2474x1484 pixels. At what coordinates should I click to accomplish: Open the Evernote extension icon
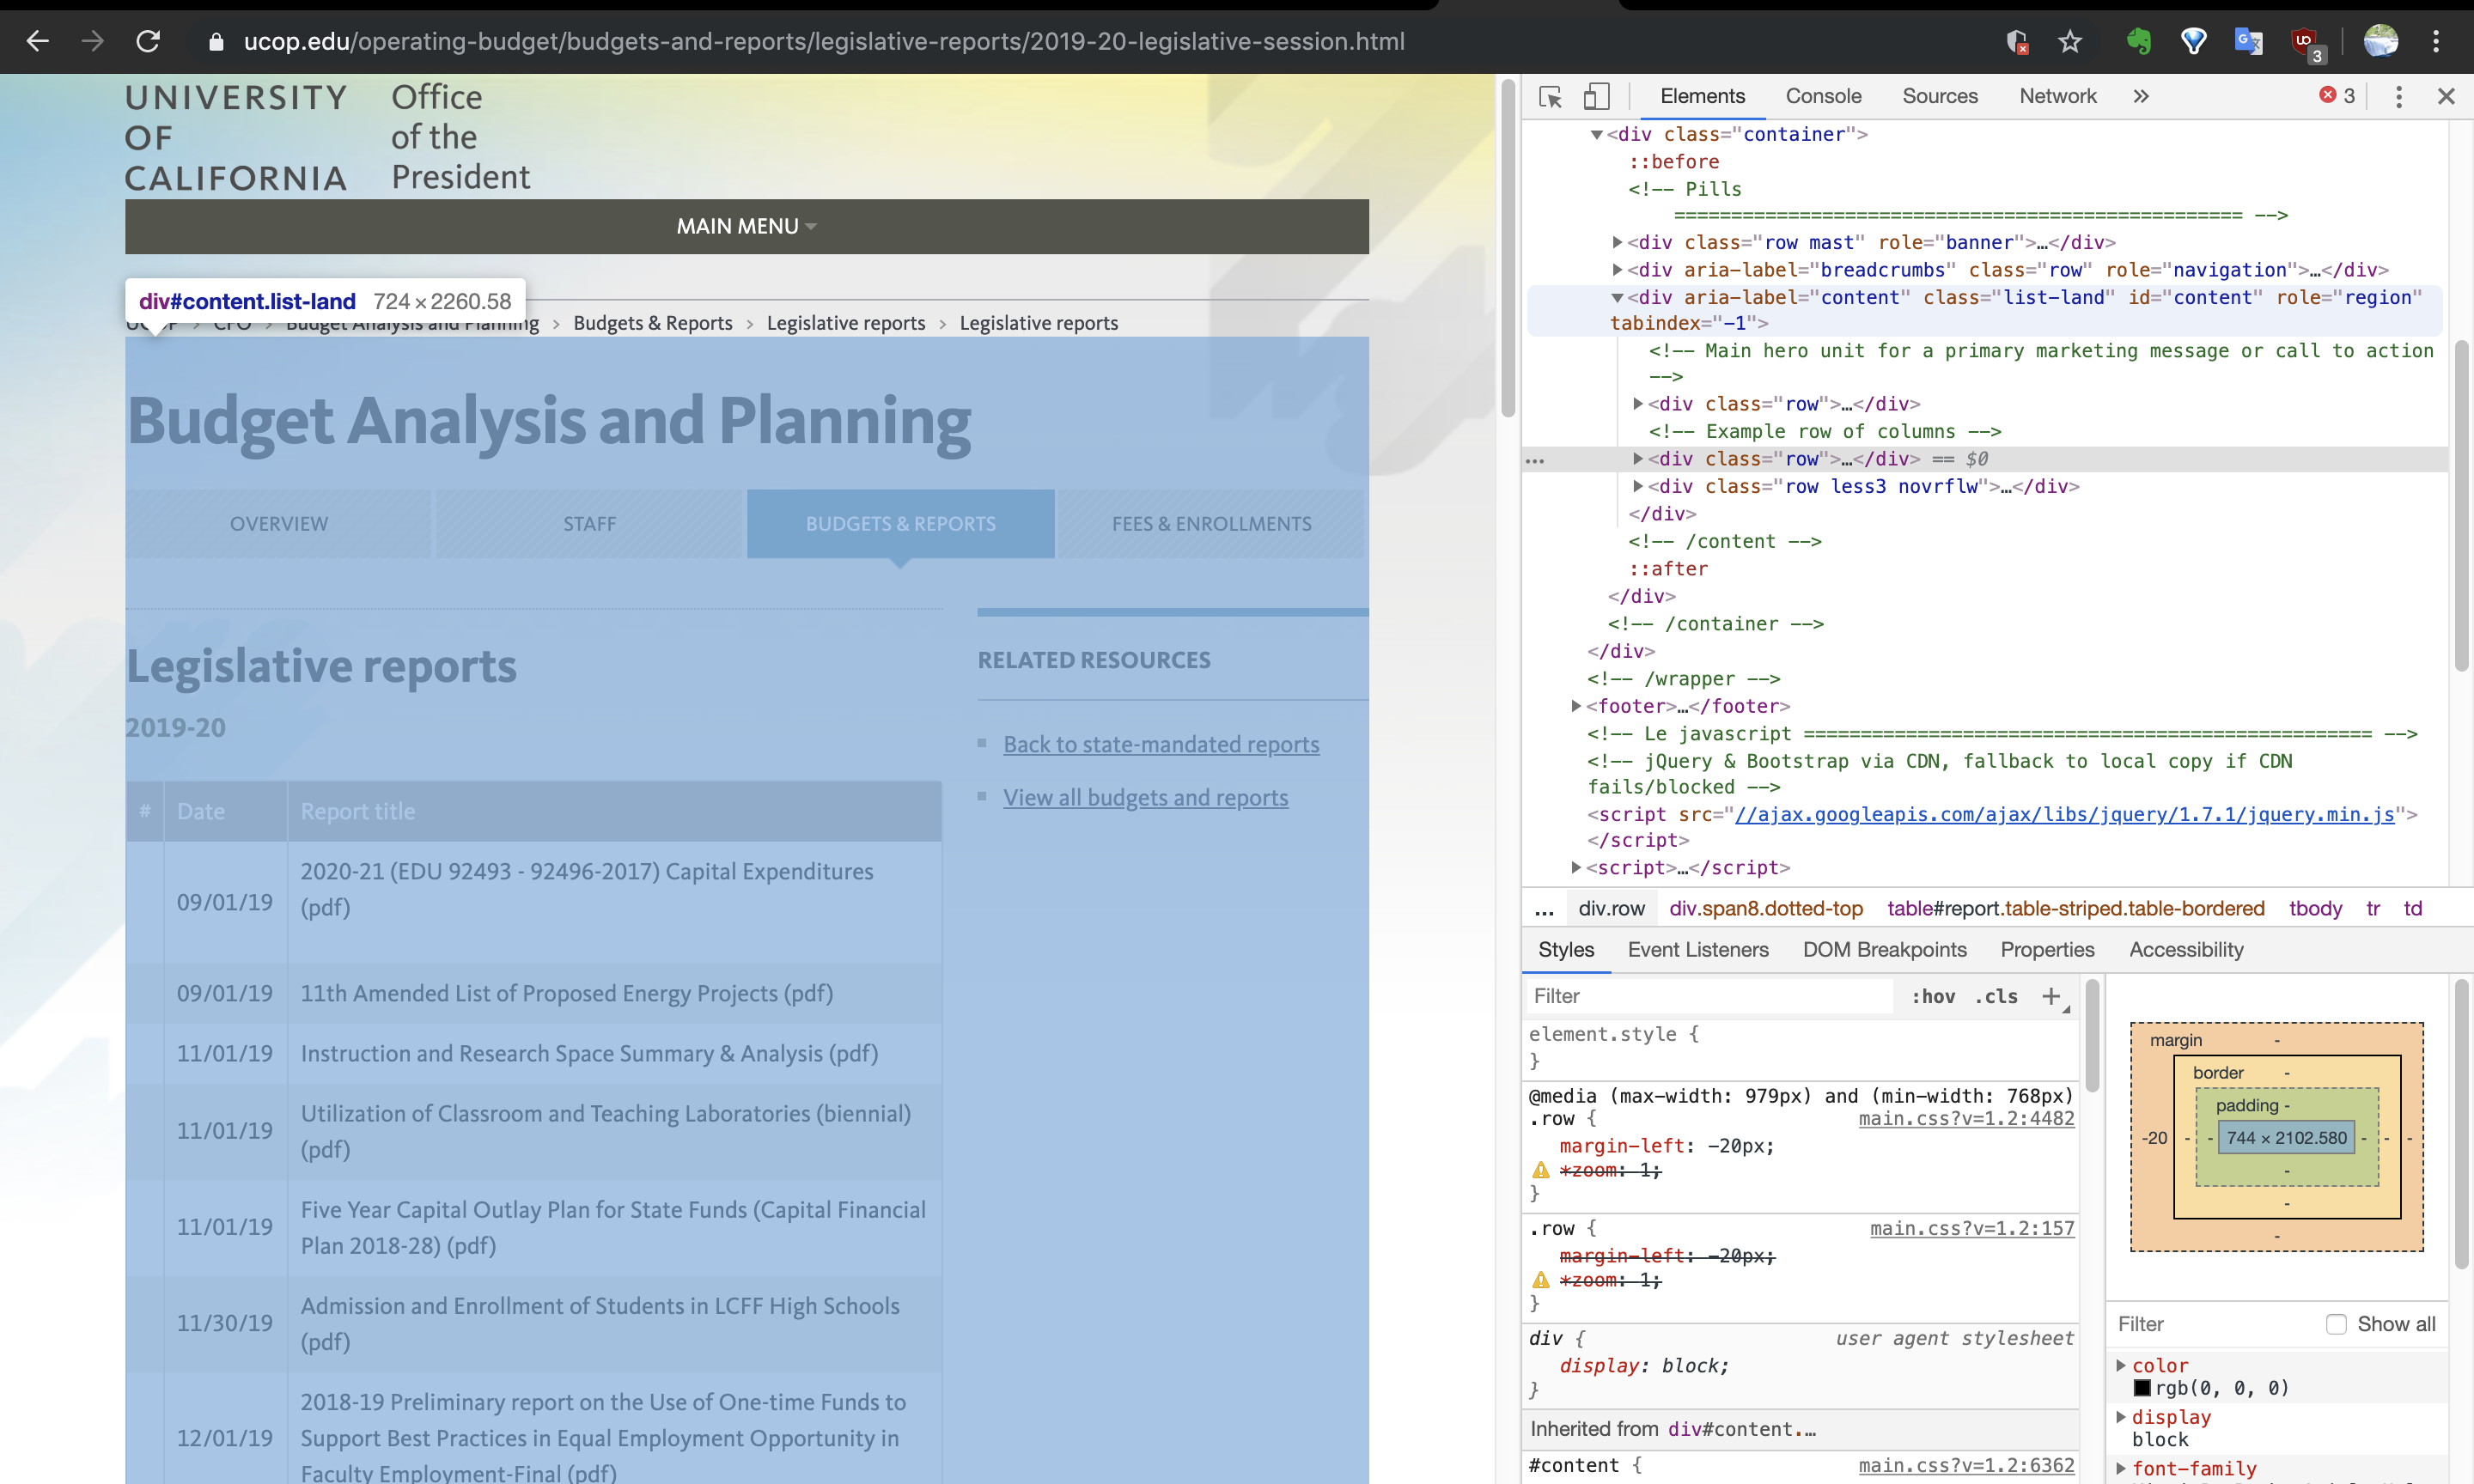pyautogui.click(x=2138, y=41)
